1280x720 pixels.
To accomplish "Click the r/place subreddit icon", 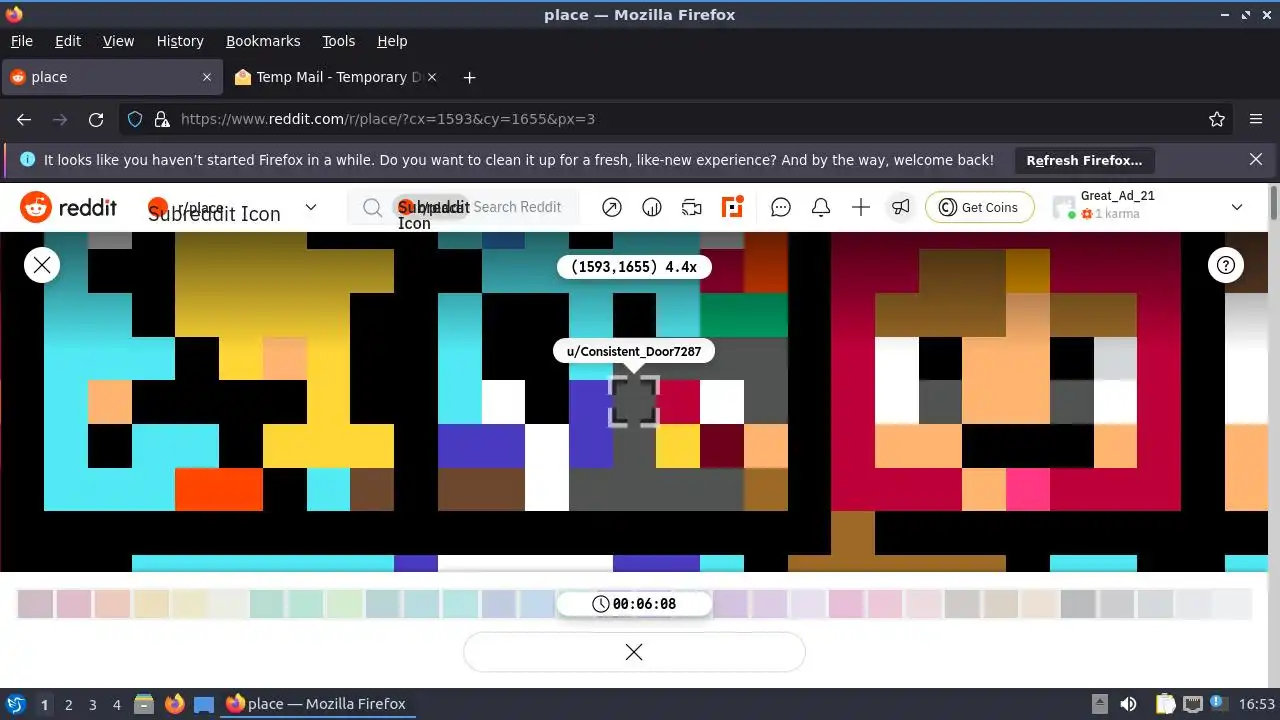I will (x=157, y=207).
